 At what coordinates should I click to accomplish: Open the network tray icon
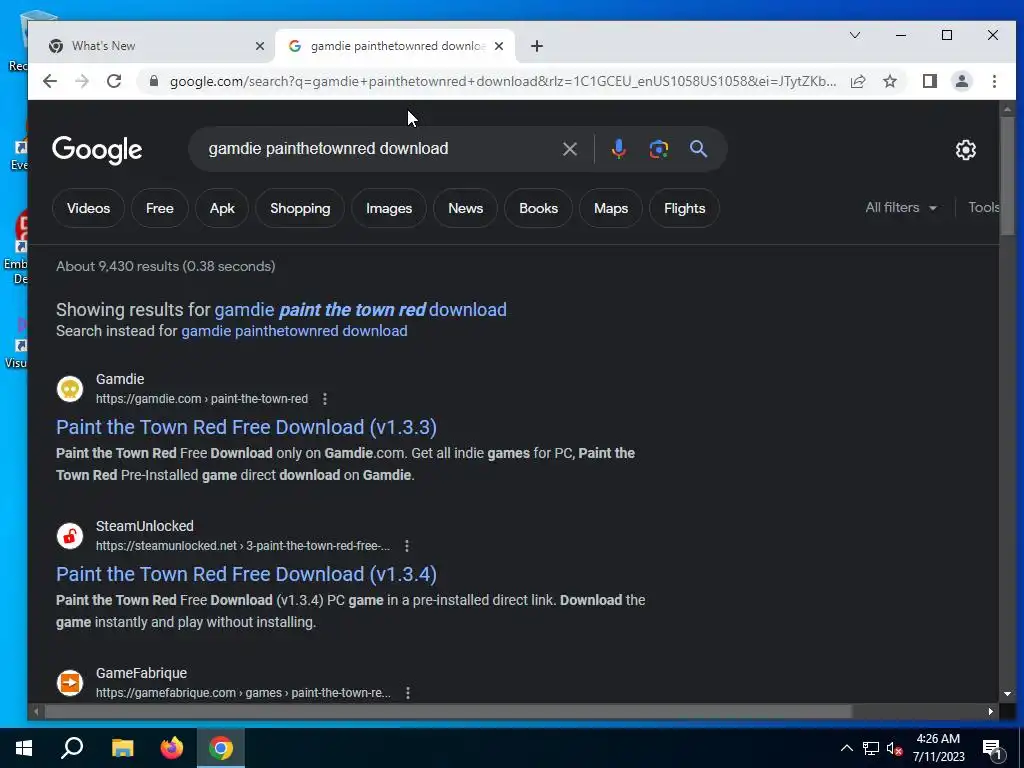871,748
